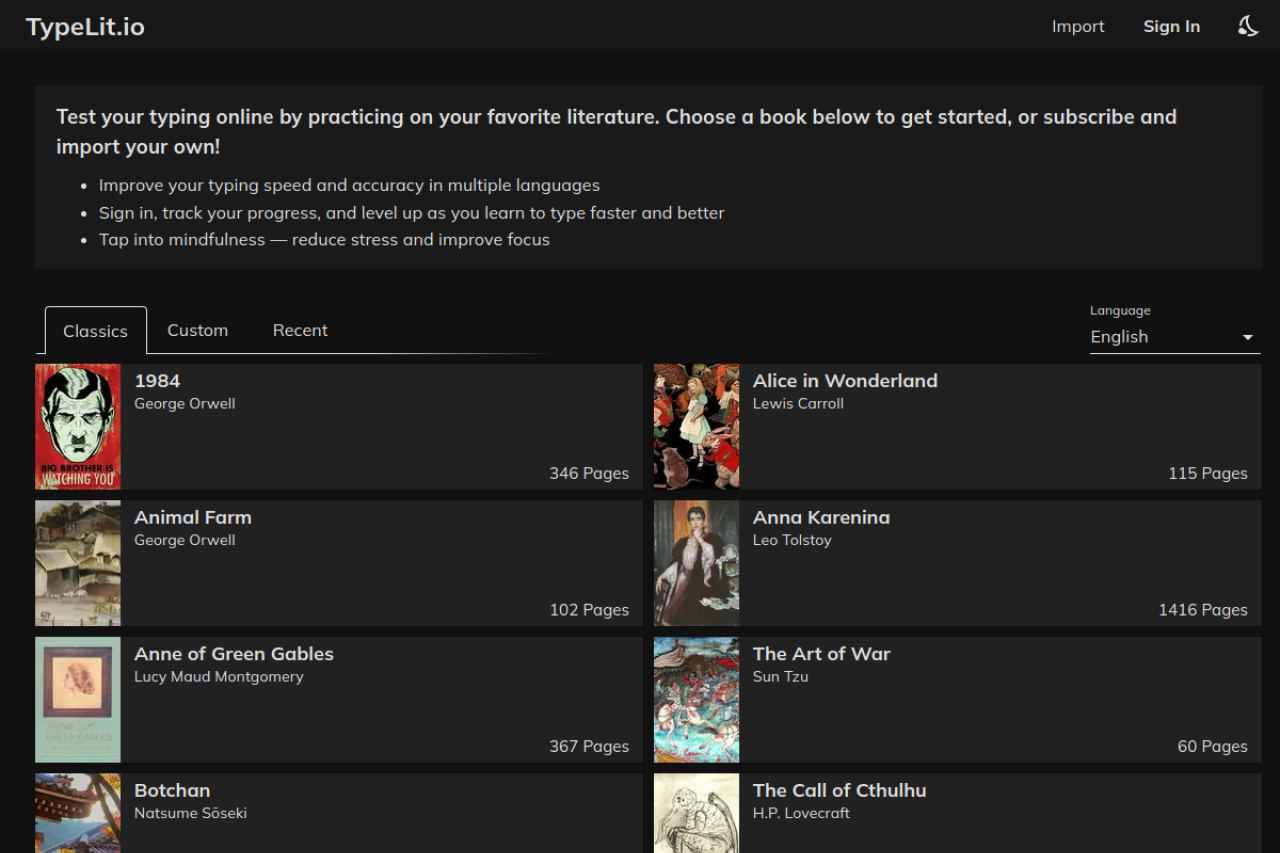1280x853 pixels.
Task: Open The Art of War cover thumbnail
Action: pyautogui.click(x=697, y=700)
